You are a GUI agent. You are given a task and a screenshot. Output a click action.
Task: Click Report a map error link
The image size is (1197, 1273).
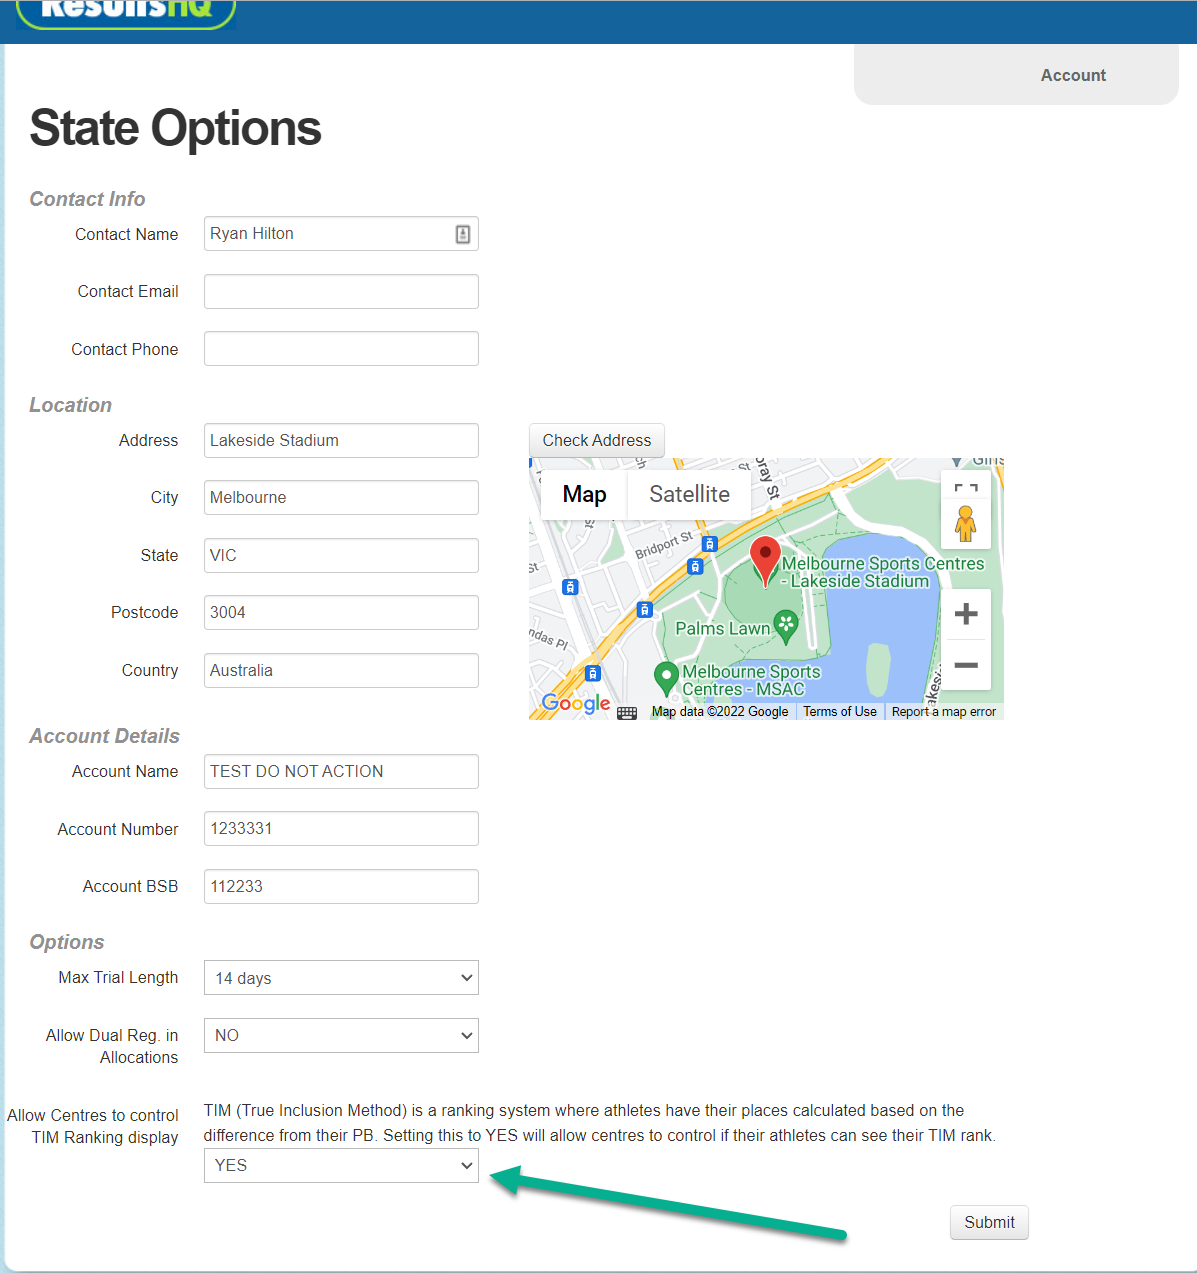pyautogui.click(x=944, y=712)
